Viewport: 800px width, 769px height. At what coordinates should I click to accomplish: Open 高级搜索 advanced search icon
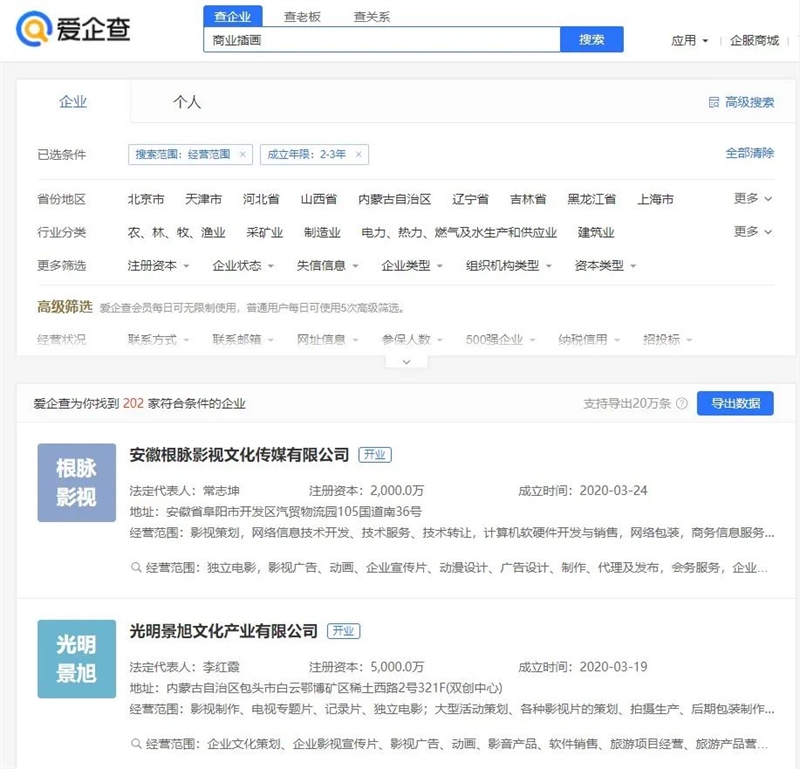pos(714,103)
